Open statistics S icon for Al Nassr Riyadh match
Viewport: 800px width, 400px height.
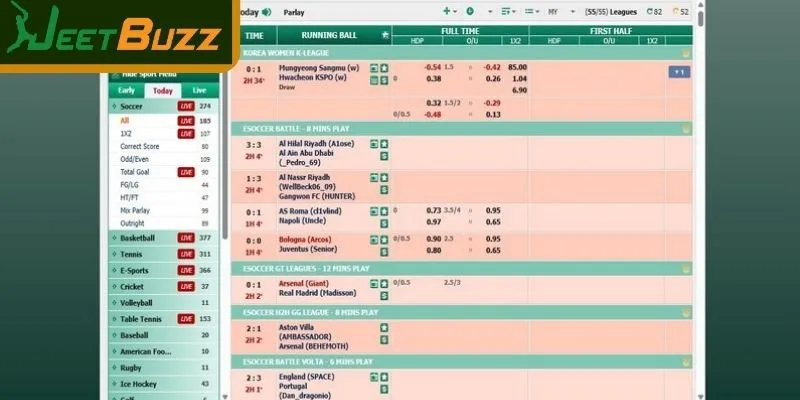[384, 190]
